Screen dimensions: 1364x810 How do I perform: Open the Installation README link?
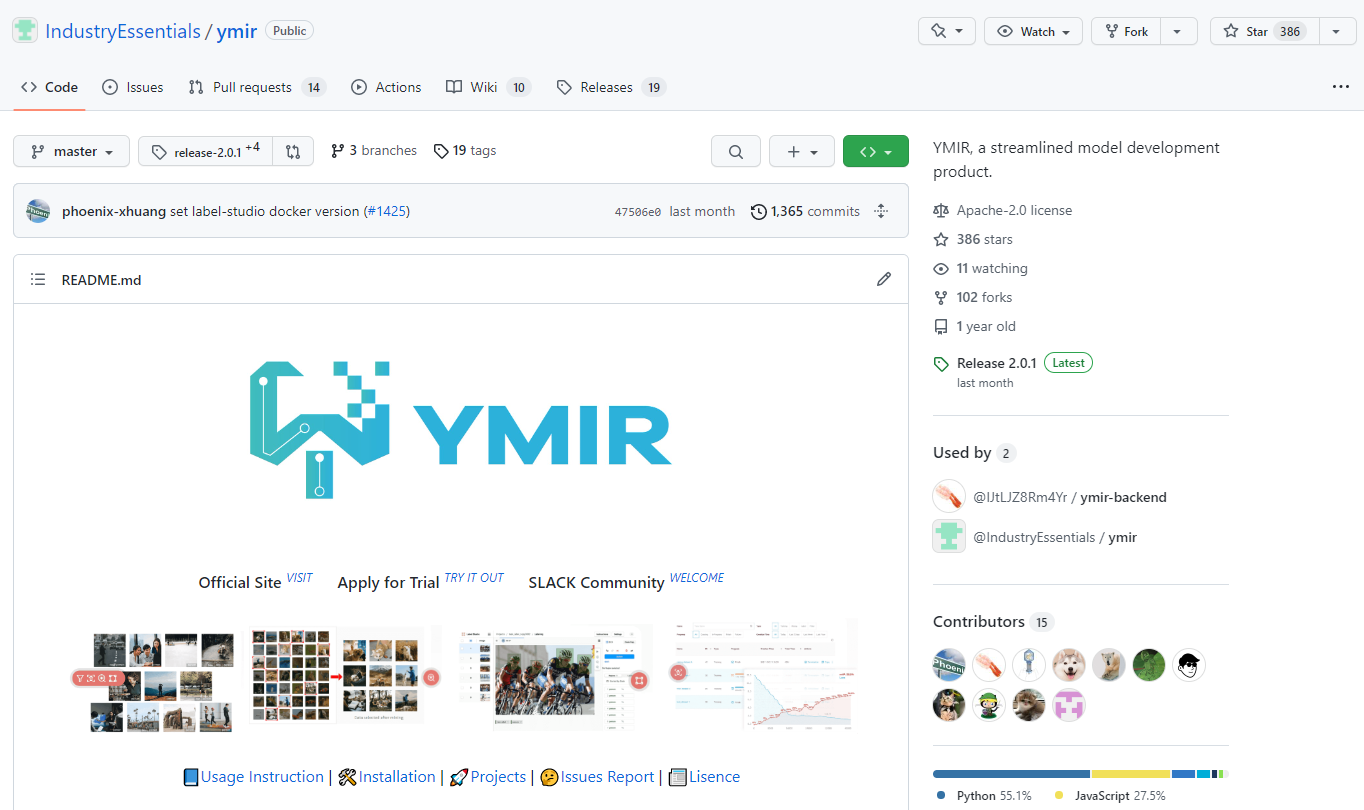pos(397,777)
